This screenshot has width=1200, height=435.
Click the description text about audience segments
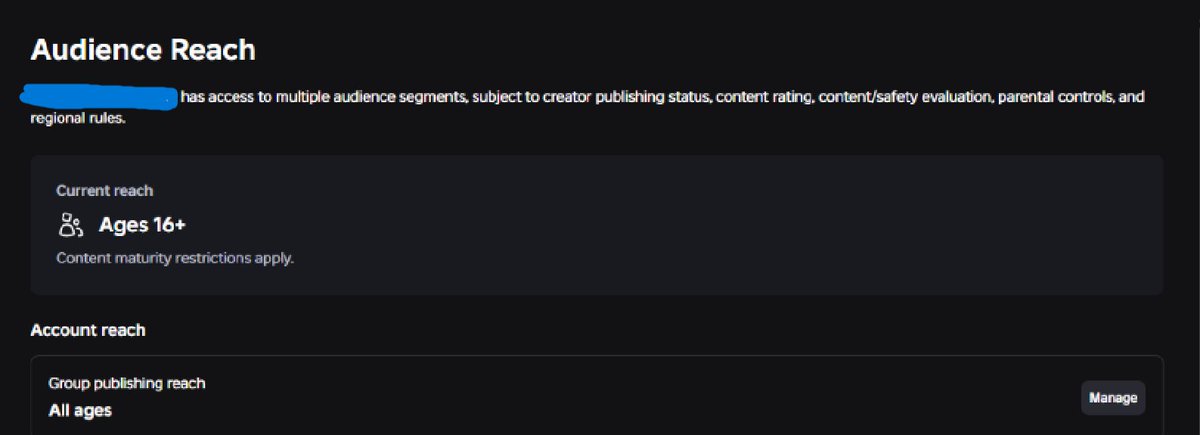click(x=587, y=108)
